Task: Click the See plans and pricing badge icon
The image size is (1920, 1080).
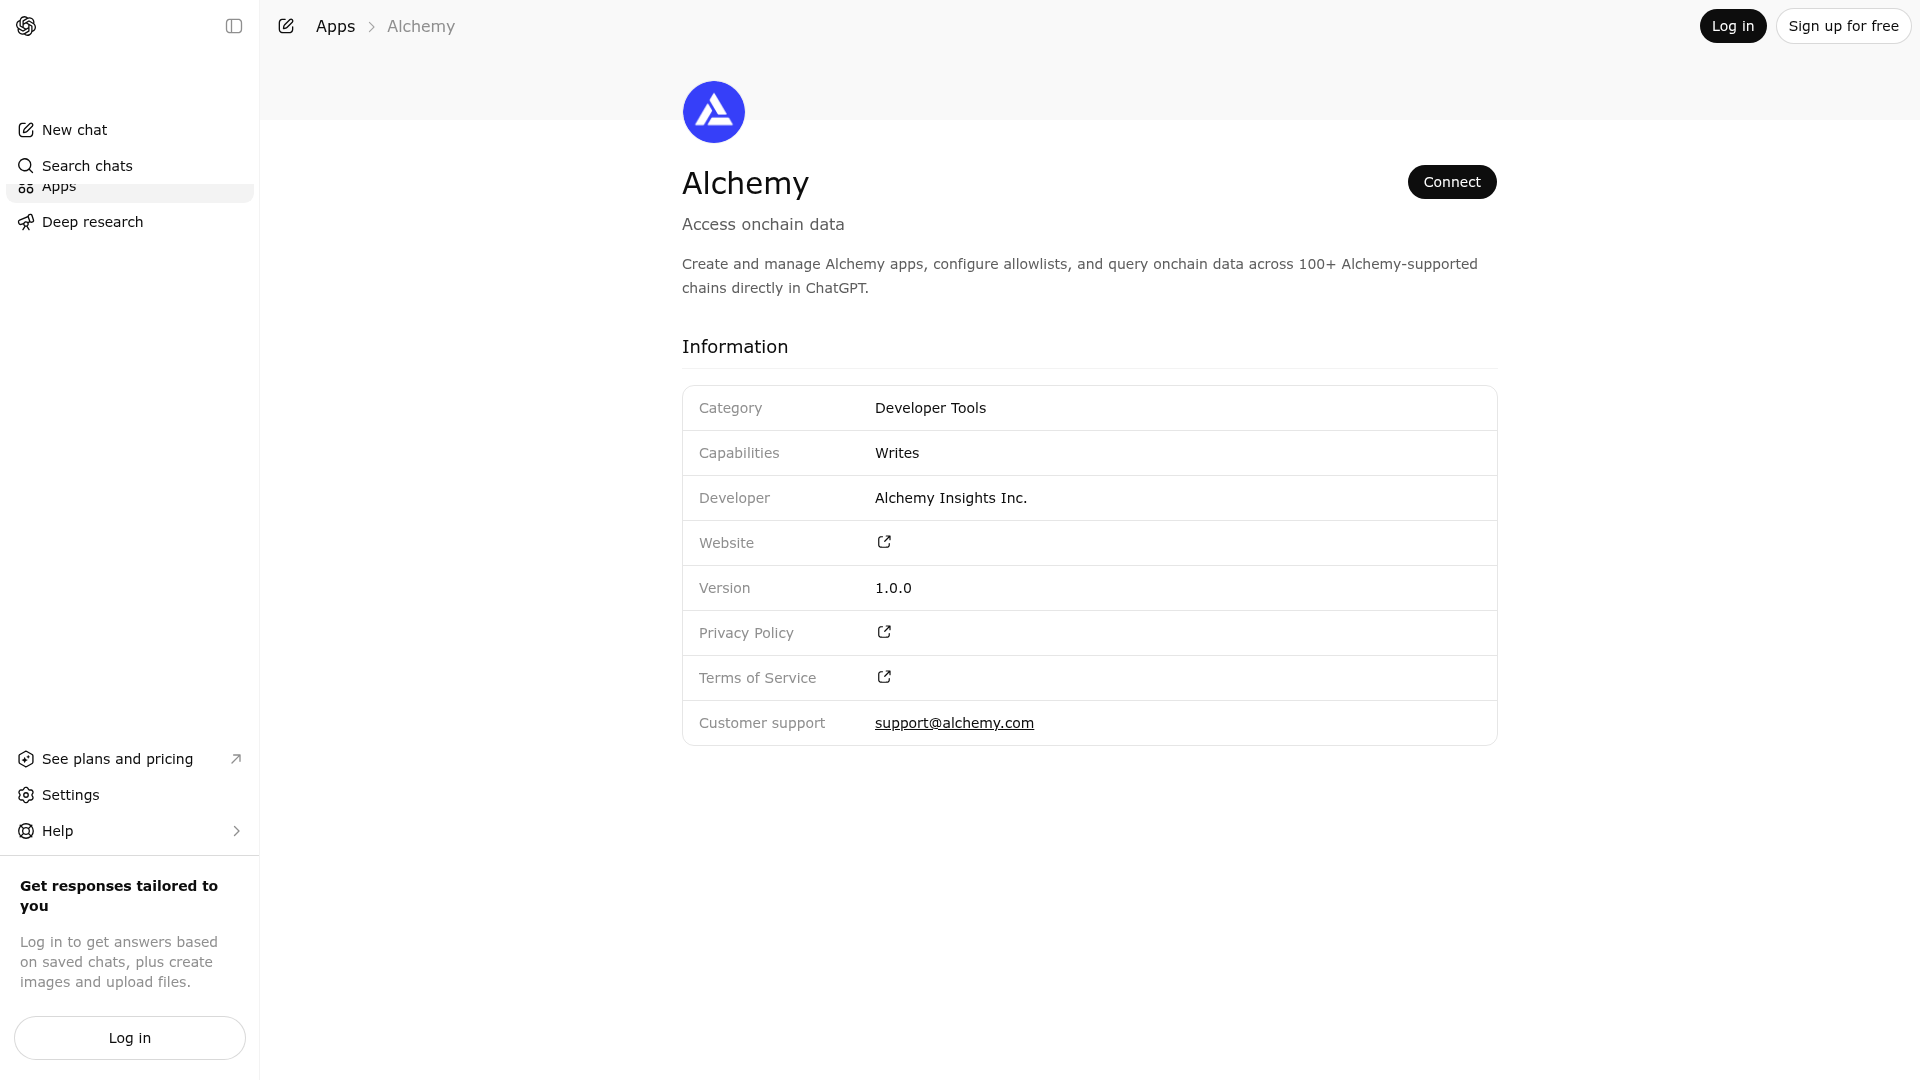Action: (x=26, y=759)
